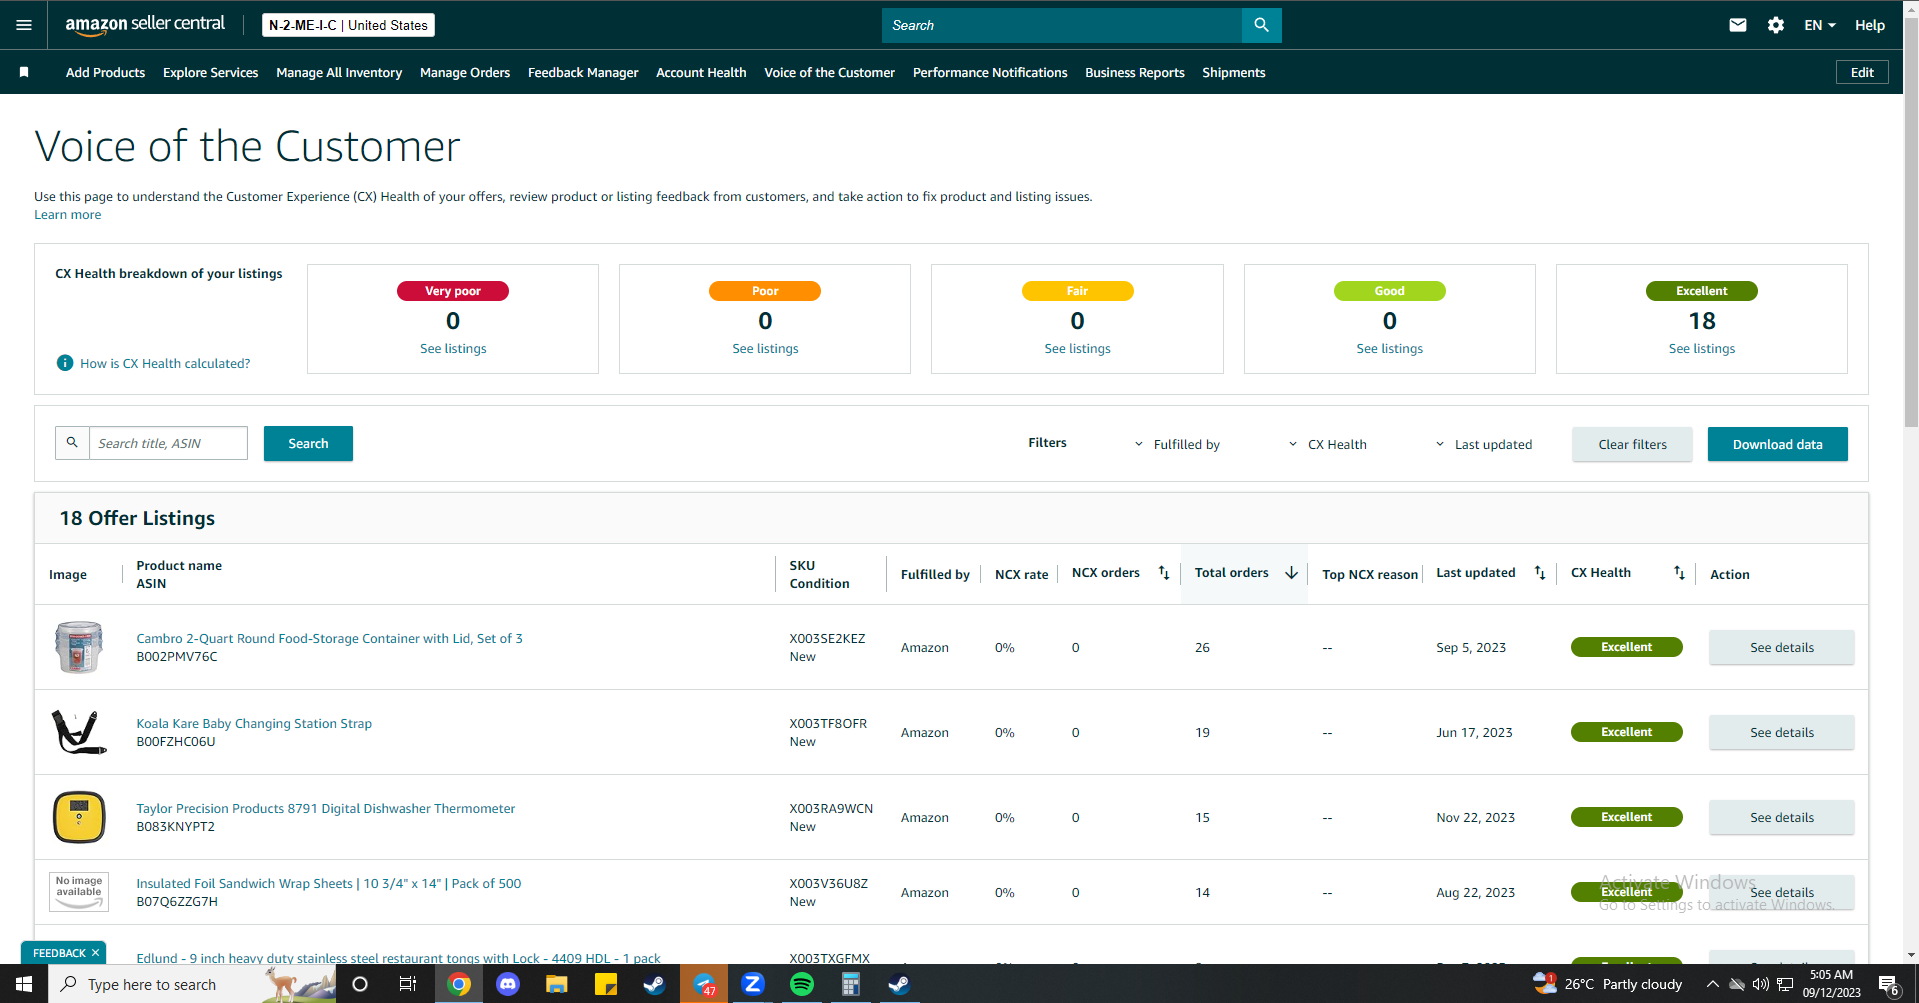Click the info icon beside CX Health calculation
This screenshot has height=1003, width=1919.
point(65,363)
